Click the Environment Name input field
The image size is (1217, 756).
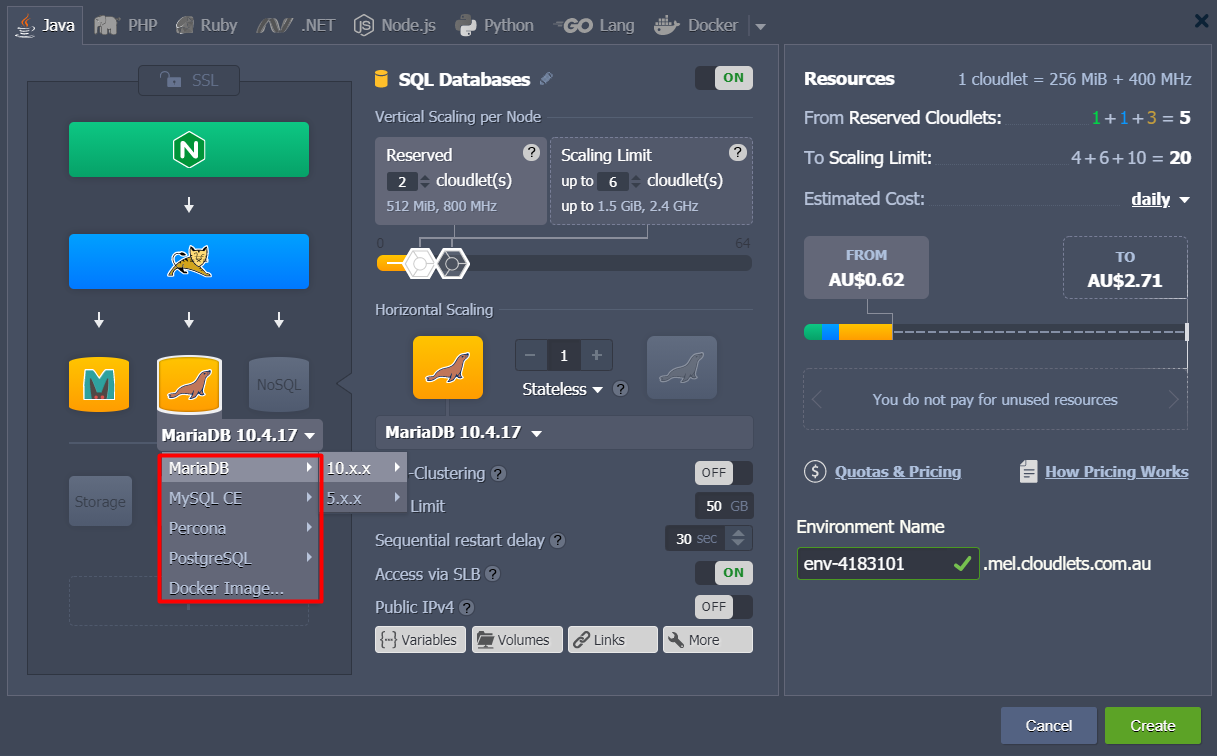point(888,563)
